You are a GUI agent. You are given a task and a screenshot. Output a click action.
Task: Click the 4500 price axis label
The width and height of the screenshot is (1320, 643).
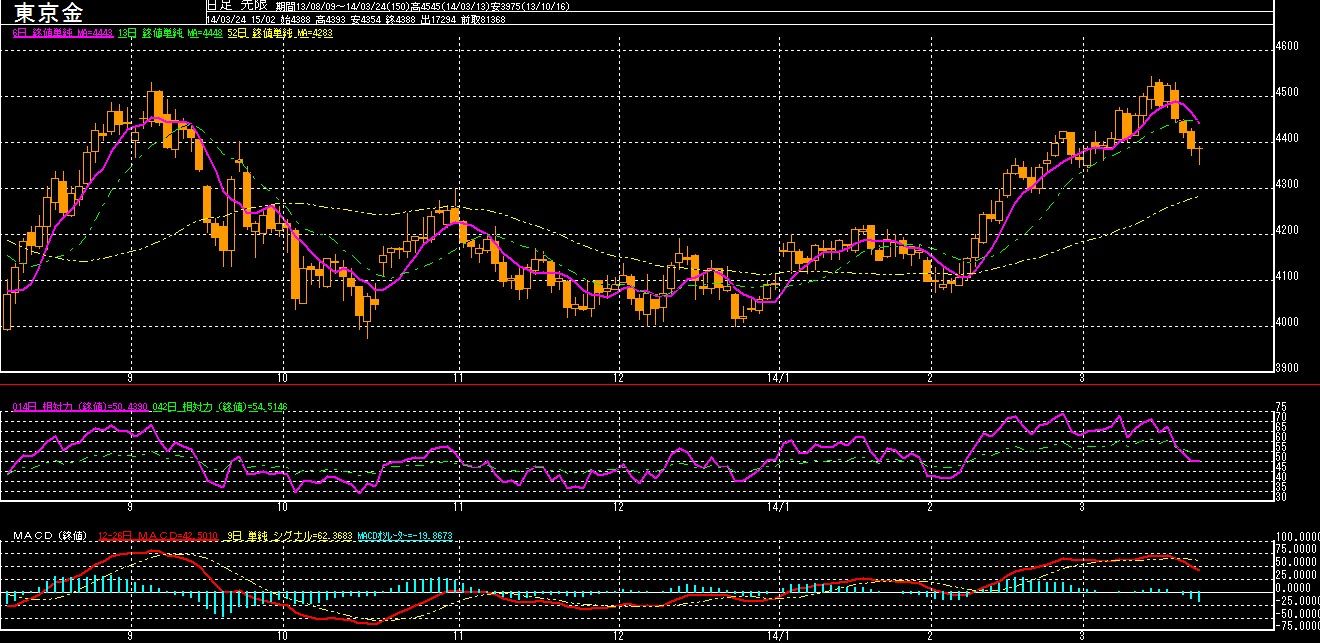click(x=1287, y=92)
